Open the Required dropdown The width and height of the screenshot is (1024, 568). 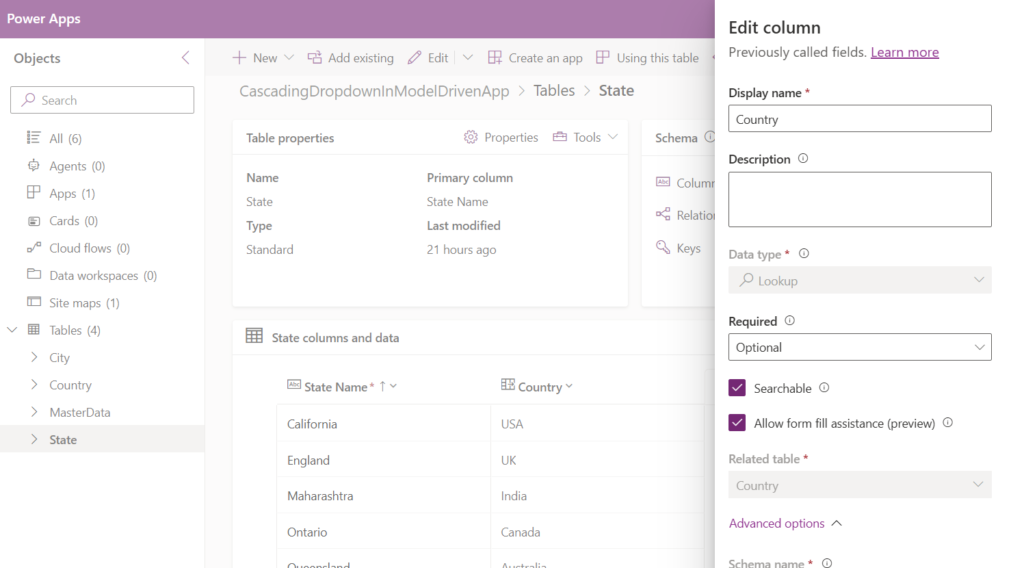tap(859, 347)
